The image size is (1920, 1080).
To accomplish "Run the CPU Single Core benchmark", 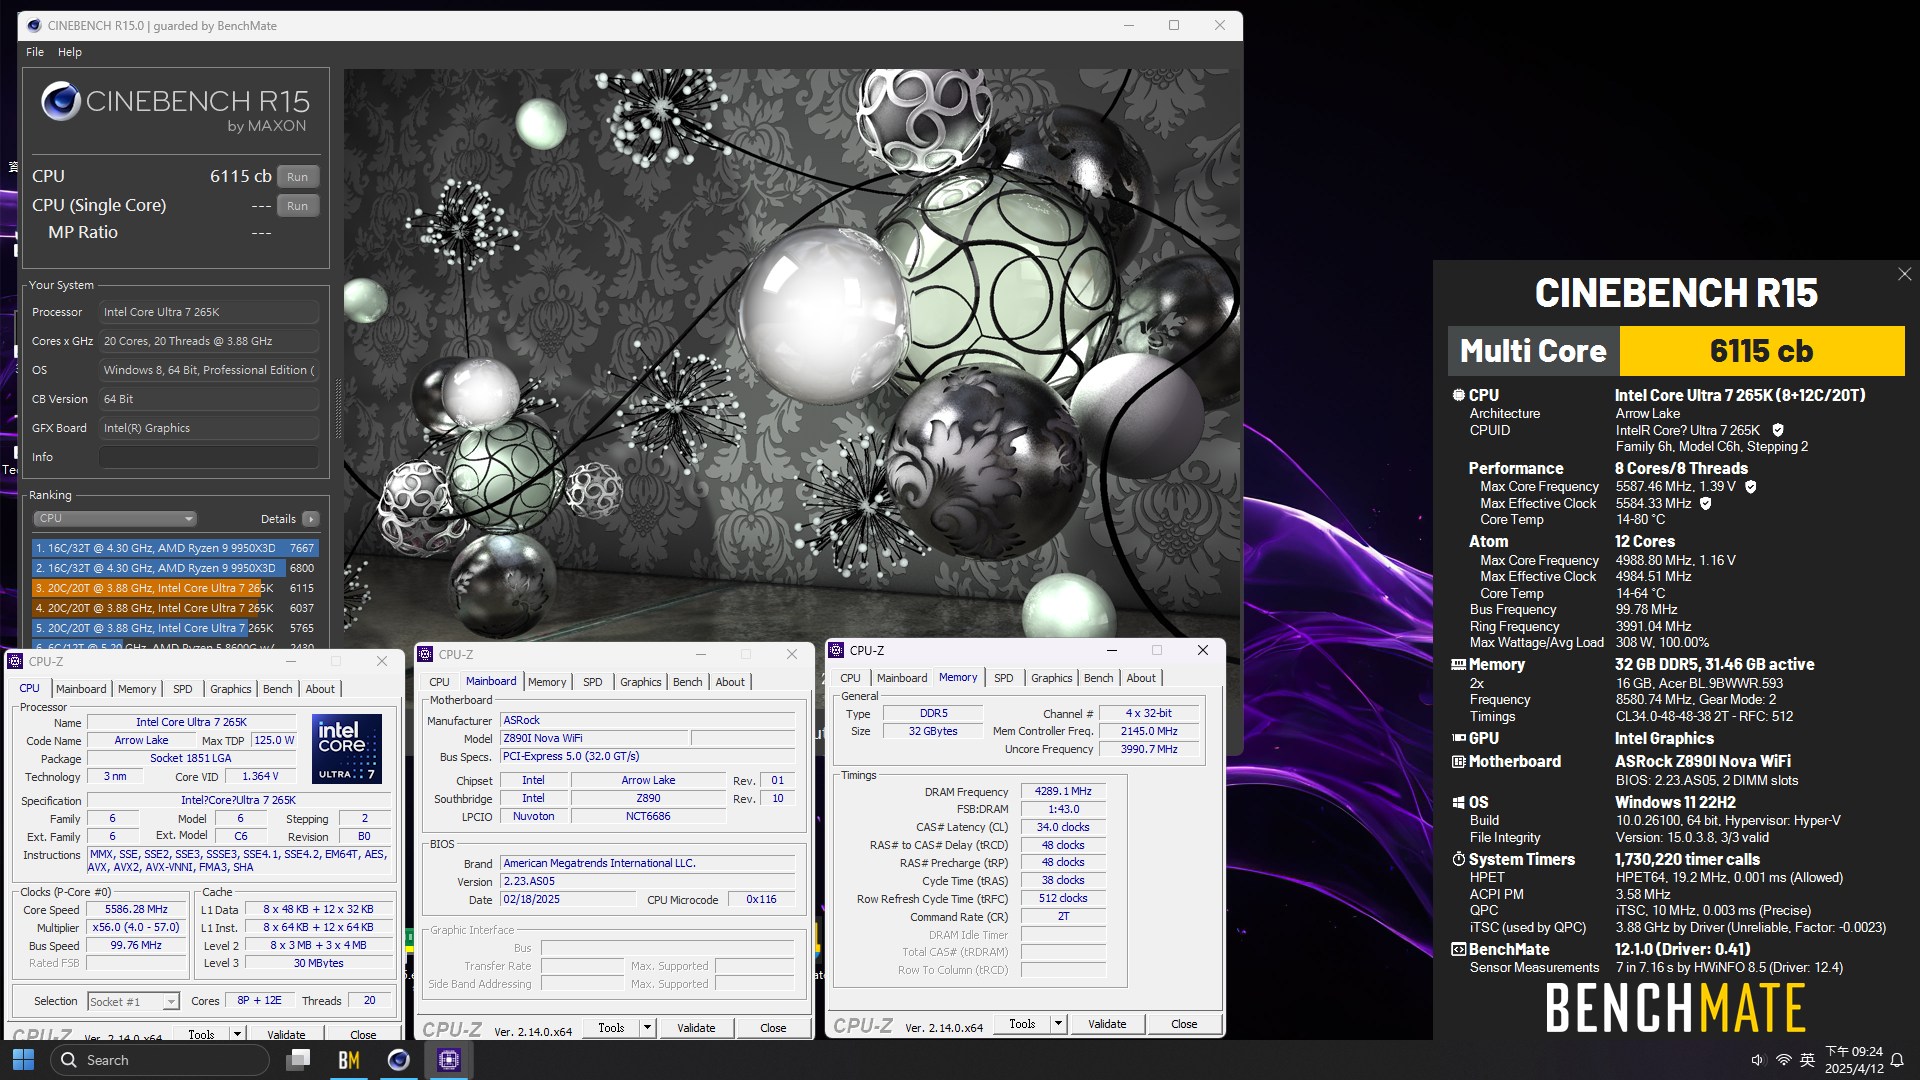I will click(297, 206).
